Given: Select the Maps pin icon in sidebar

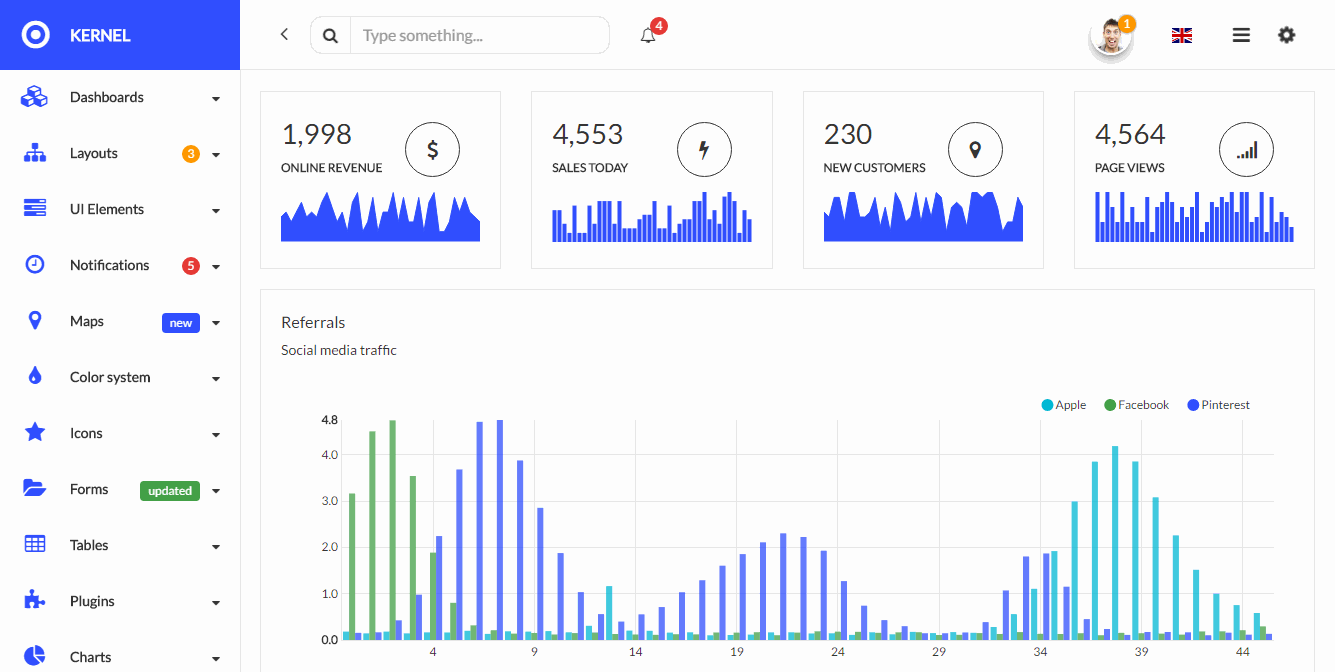Looking at the screenshot, I should 33,320.
